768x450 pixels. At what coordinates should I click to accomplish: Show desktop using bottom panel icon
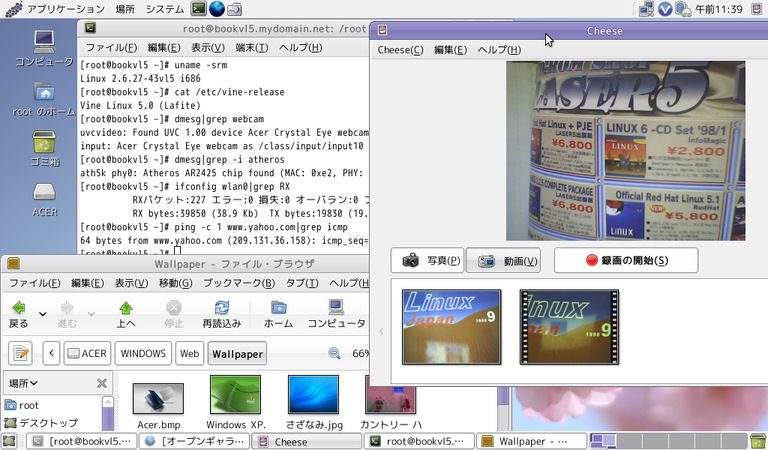click(9, 441)
